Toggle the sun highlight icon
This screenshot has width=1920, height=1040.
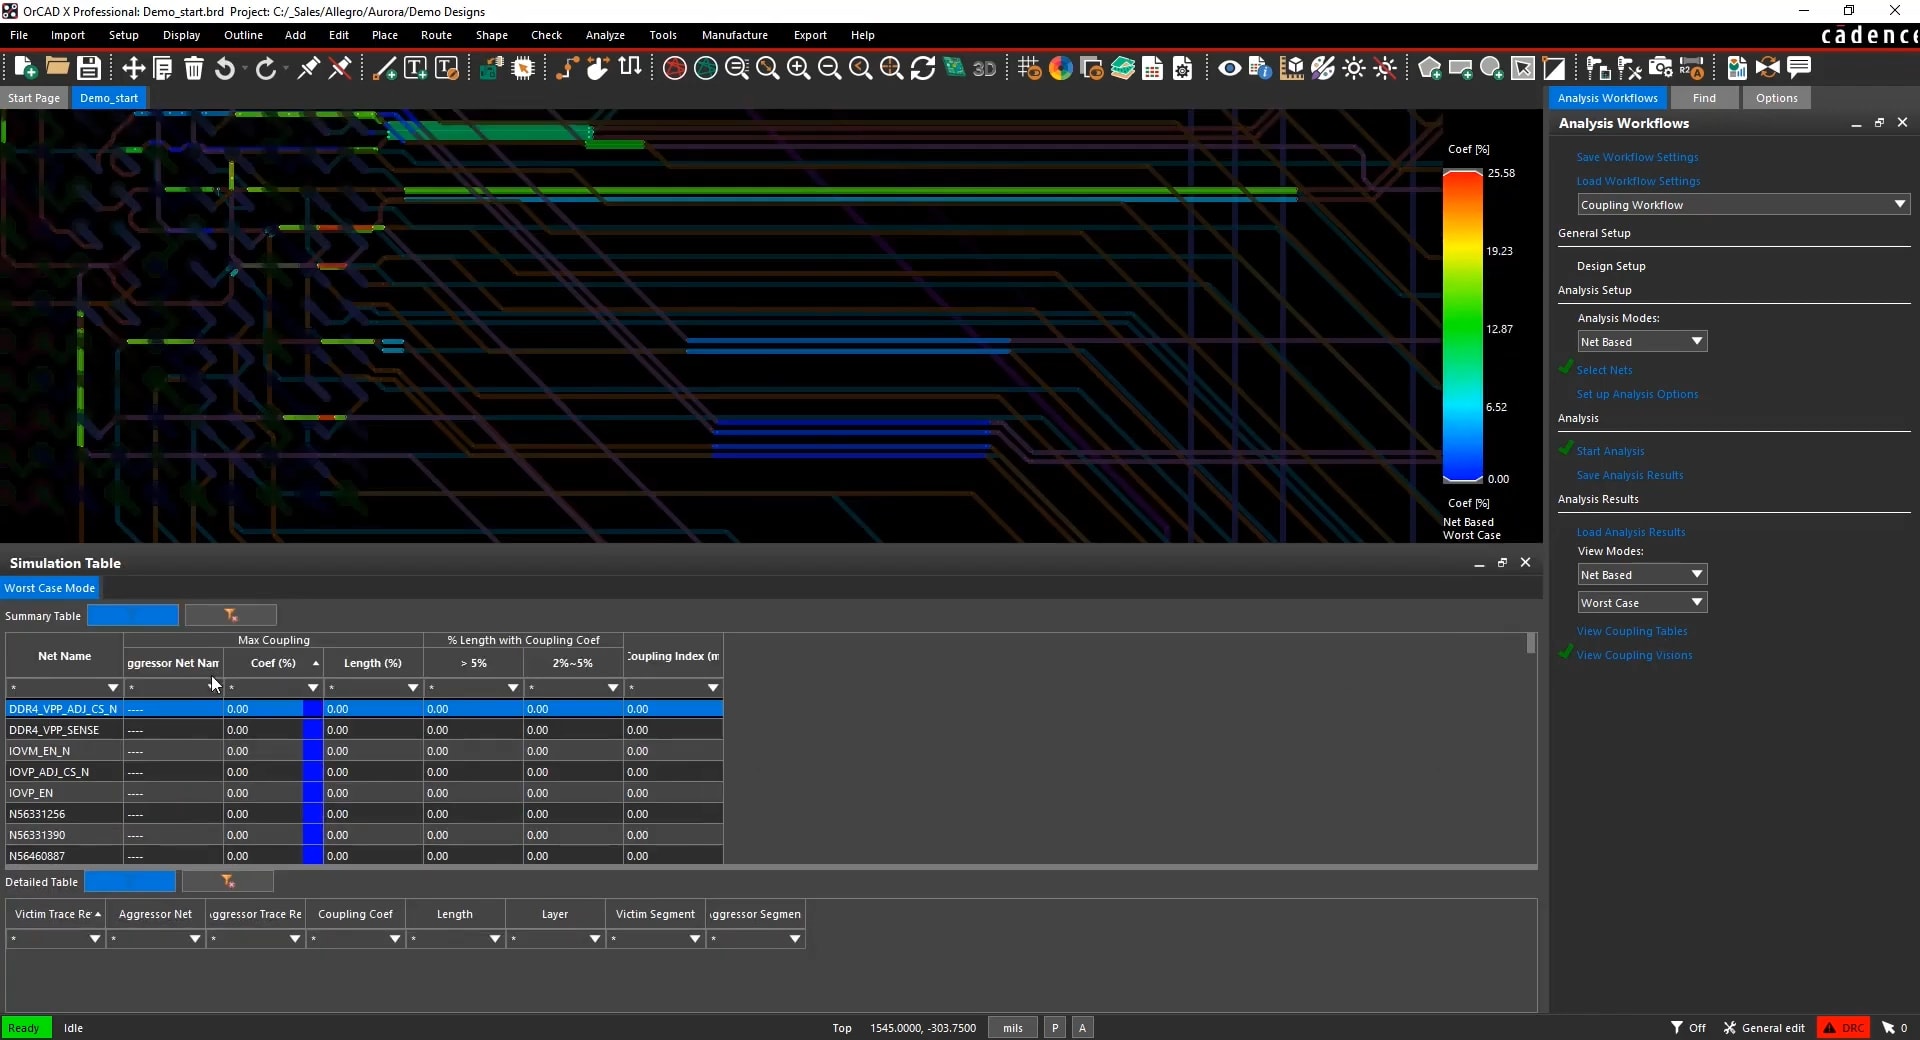(1354, 68)
